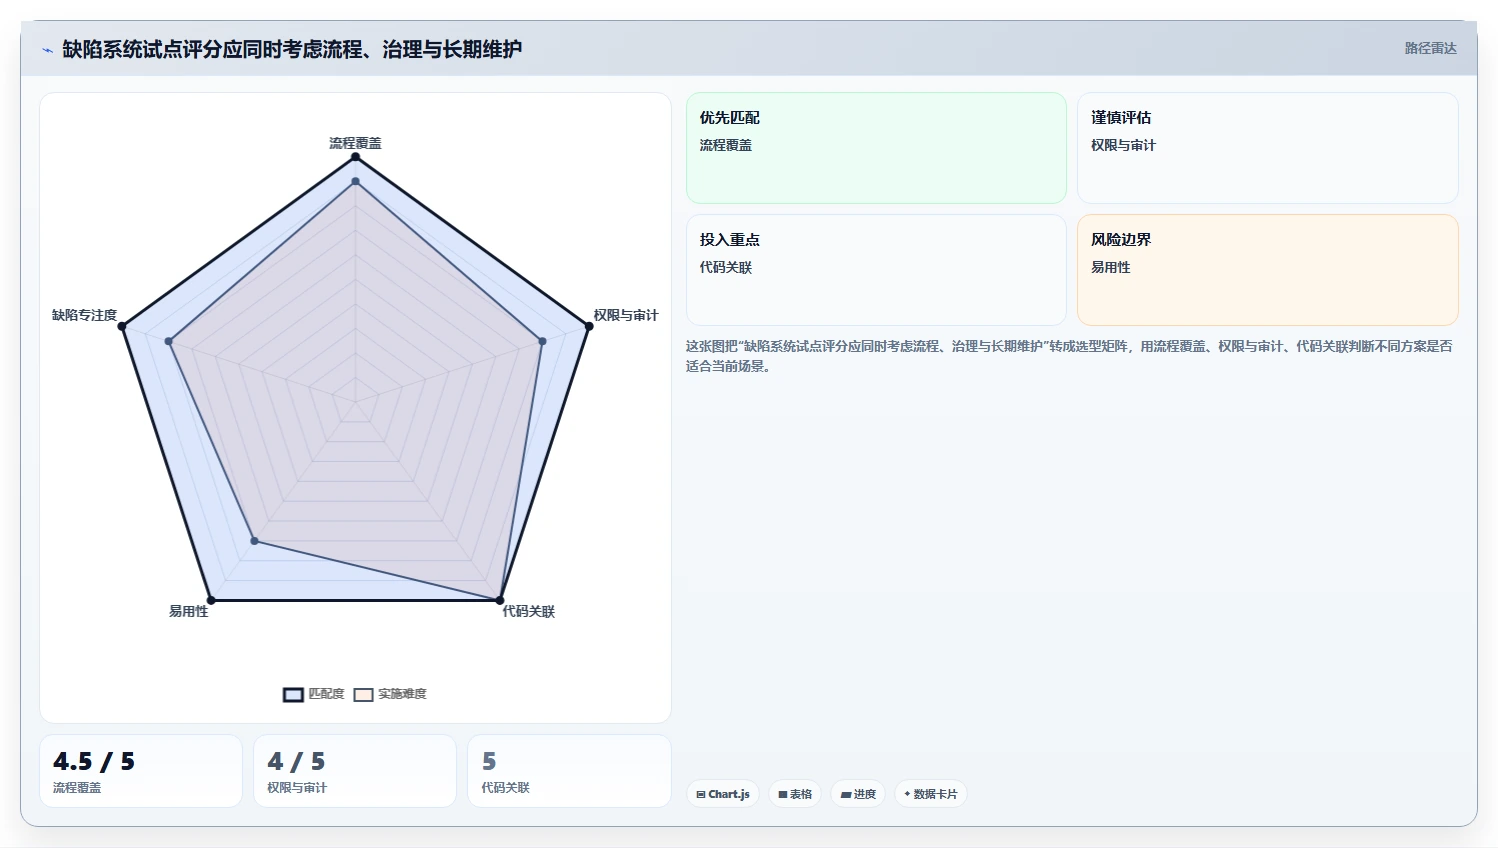Click the 5 代码关联 stat card
This screenshot has width=1498, height=848.
click(569, 771)
